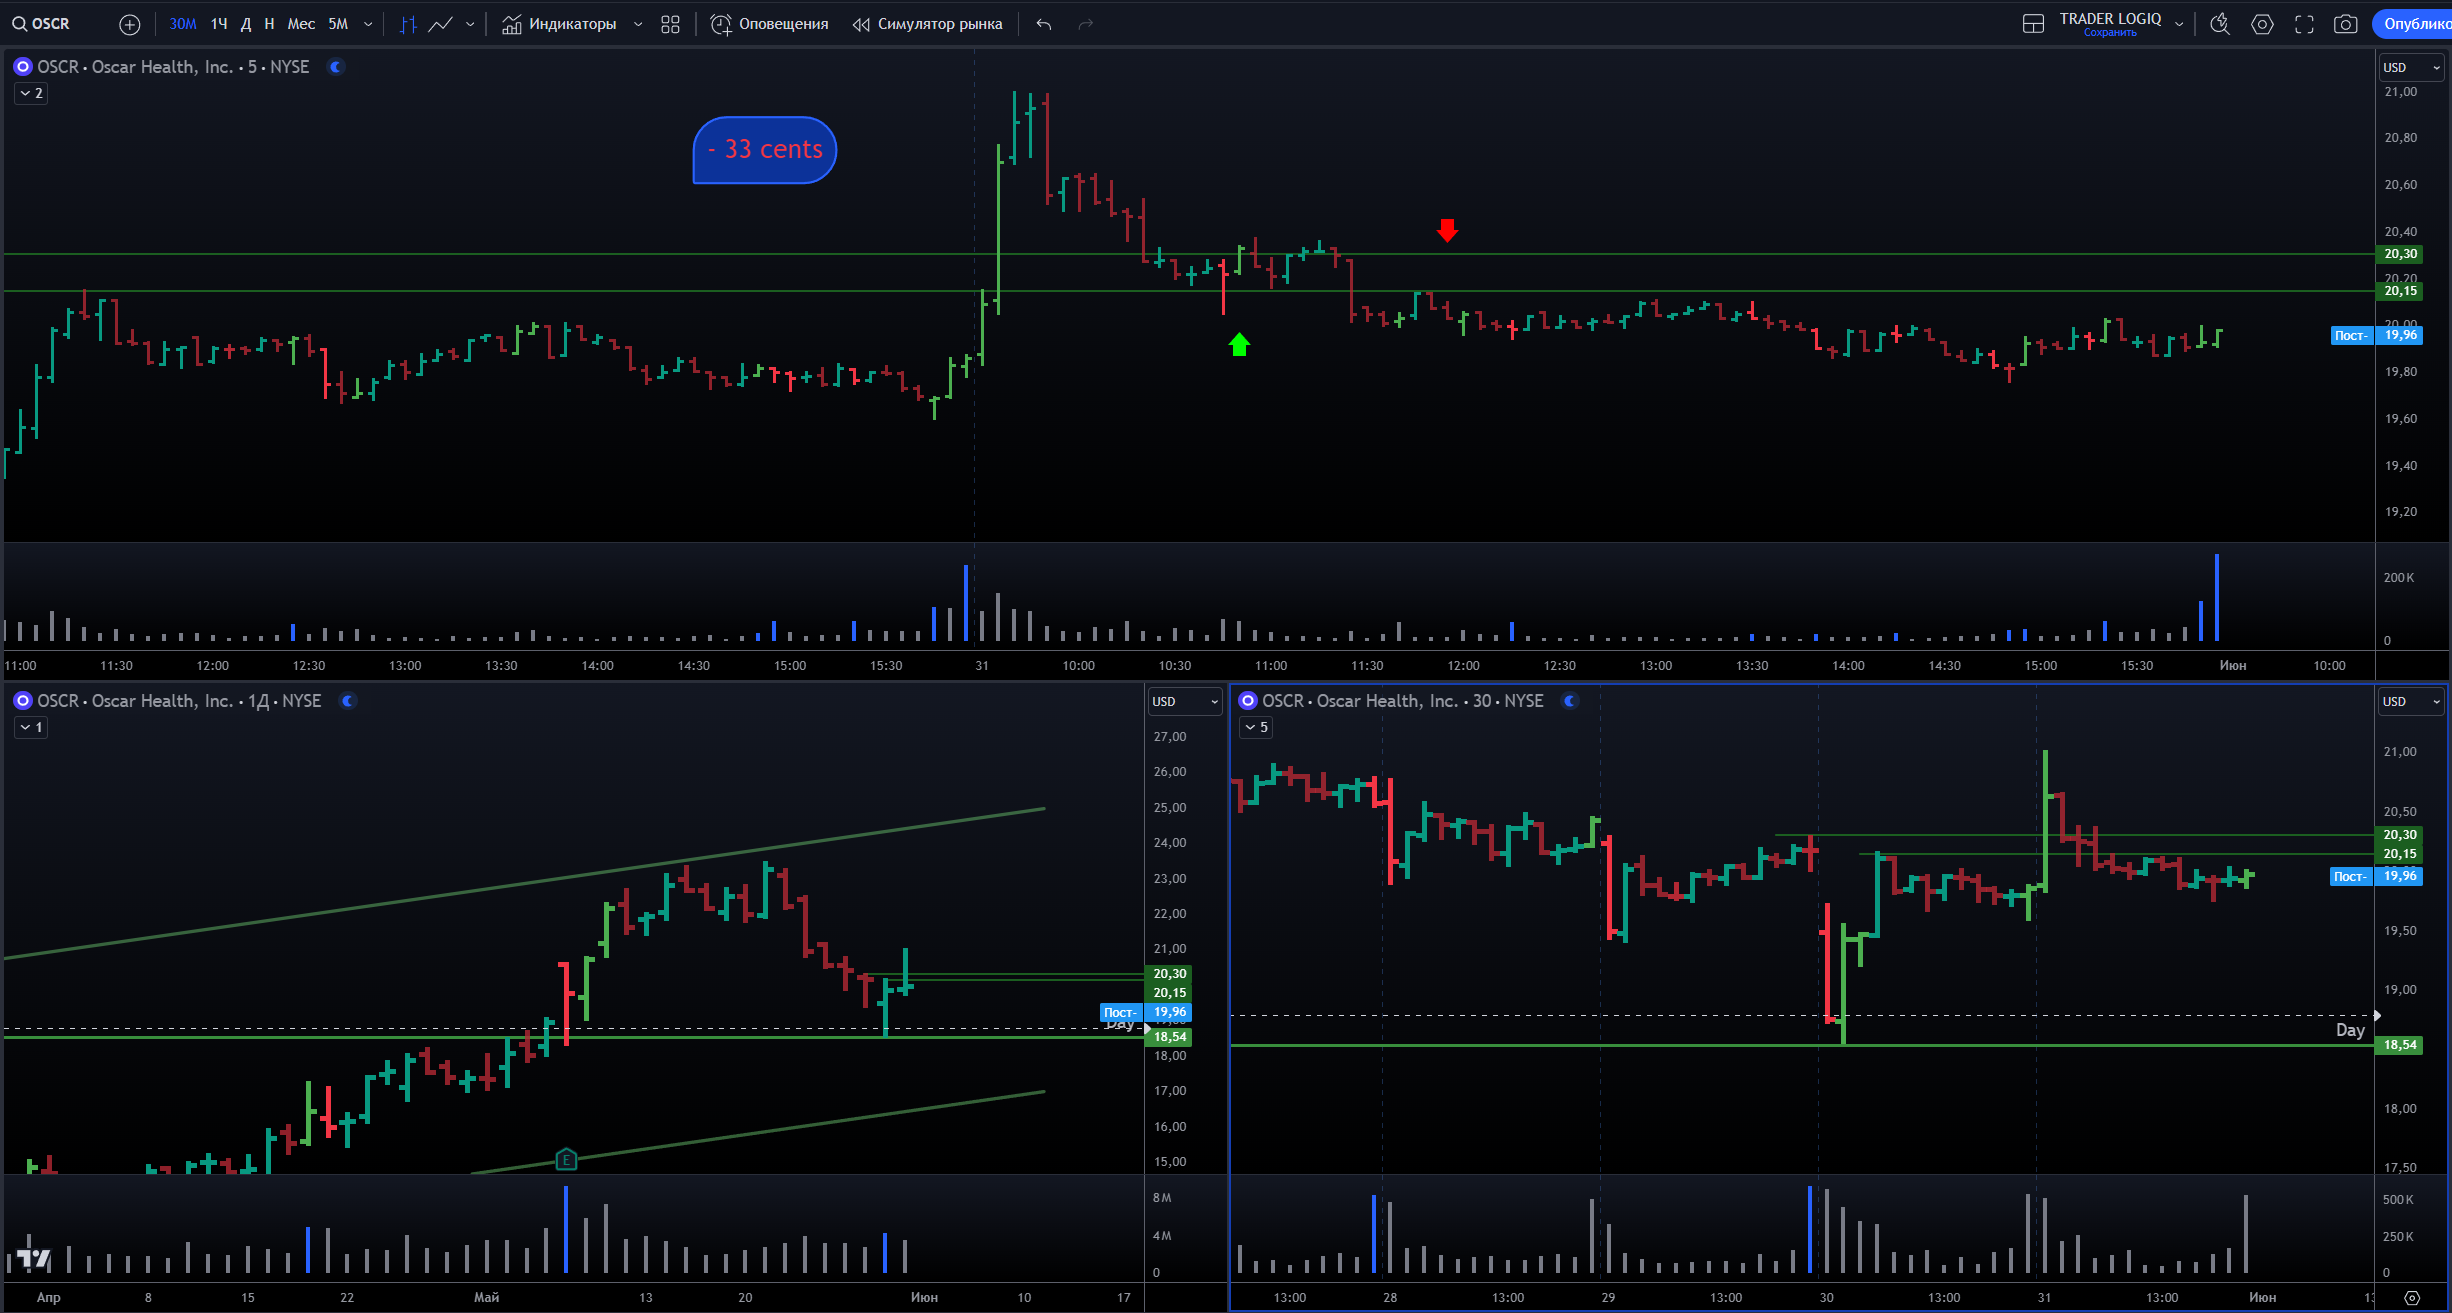
Task: Select the bars chart type icon
Action: click(408, 24)
